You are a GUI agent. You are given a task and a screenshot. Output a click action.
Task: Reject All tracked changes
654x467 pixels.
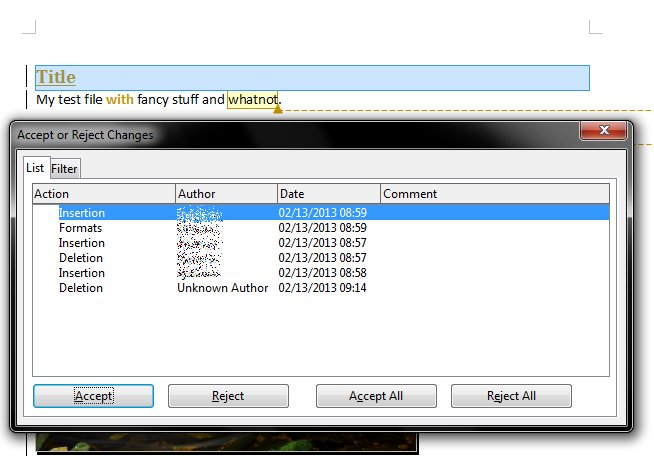511,396
